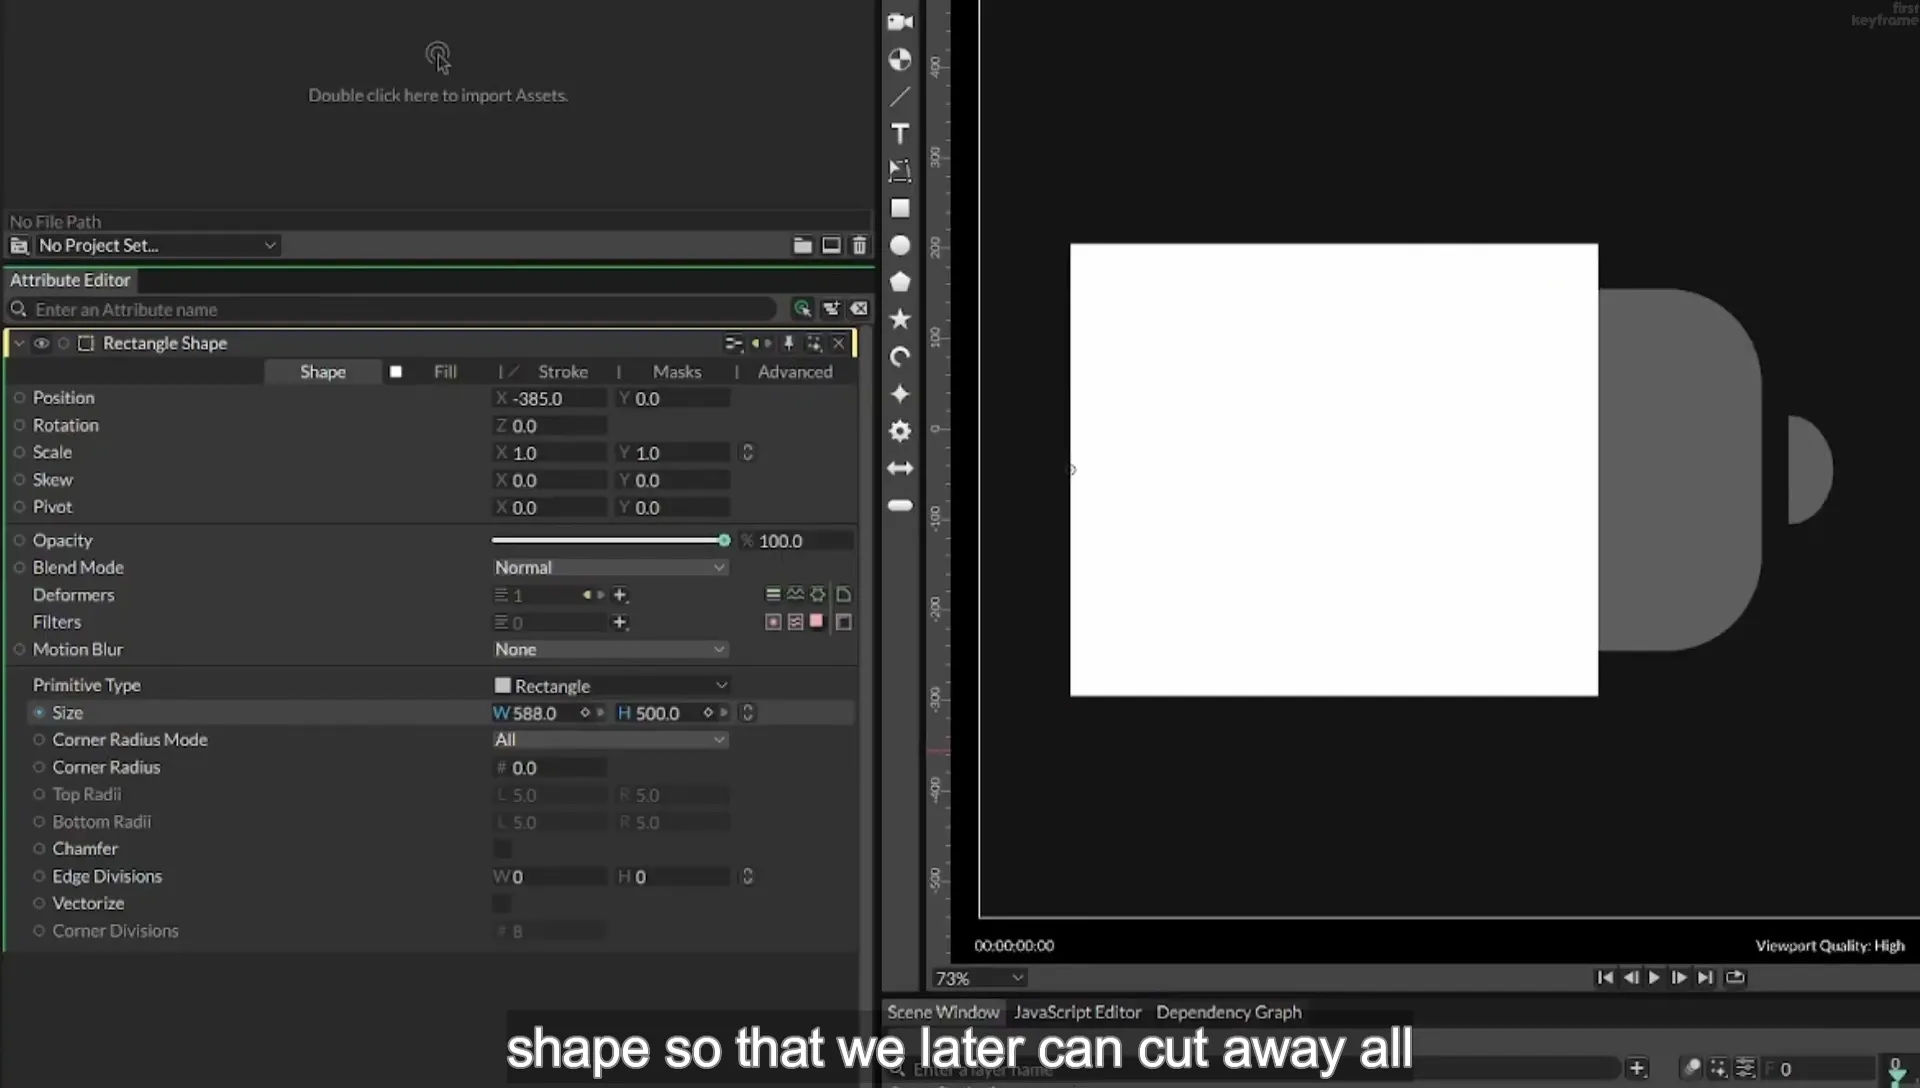
Task: Switch to the Stroke tab
Action: point(563,372)
